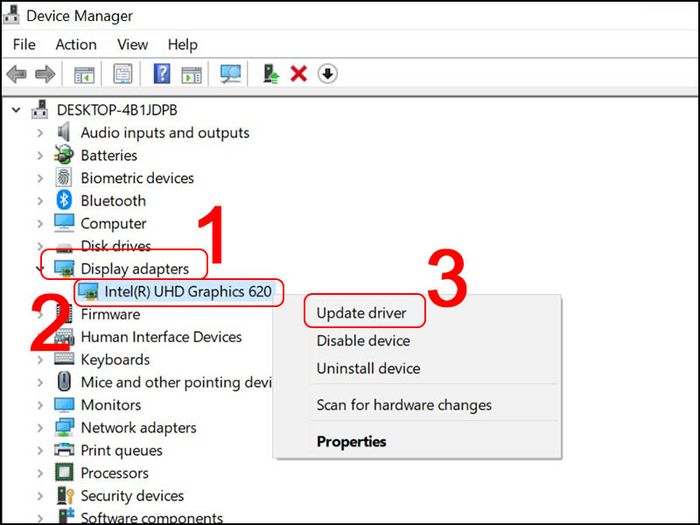Screen dimensions: 700x525
Task: Choose Uninstall device from context menu
Action: point(368,368)
